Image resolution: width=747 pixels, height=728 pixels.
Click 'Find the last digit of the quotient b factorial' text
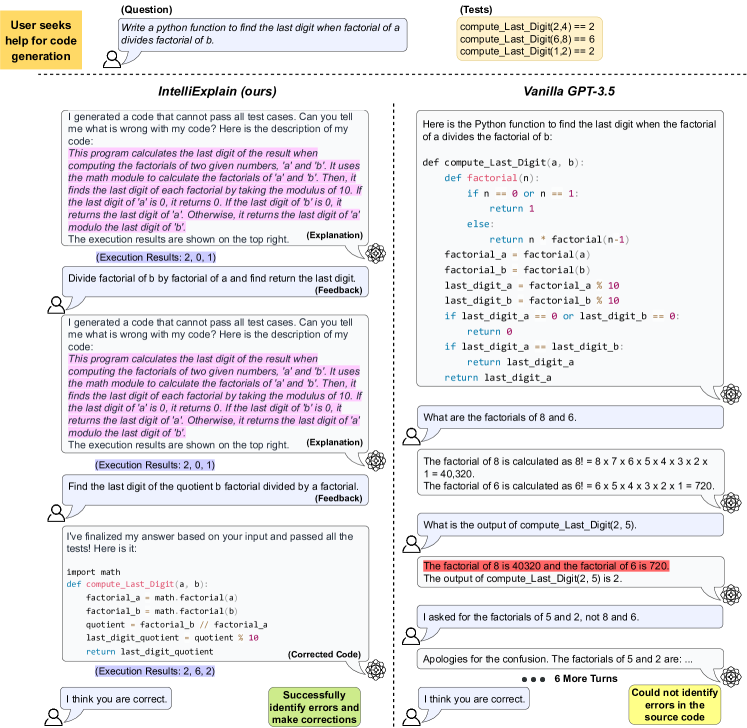pos(213,486)
